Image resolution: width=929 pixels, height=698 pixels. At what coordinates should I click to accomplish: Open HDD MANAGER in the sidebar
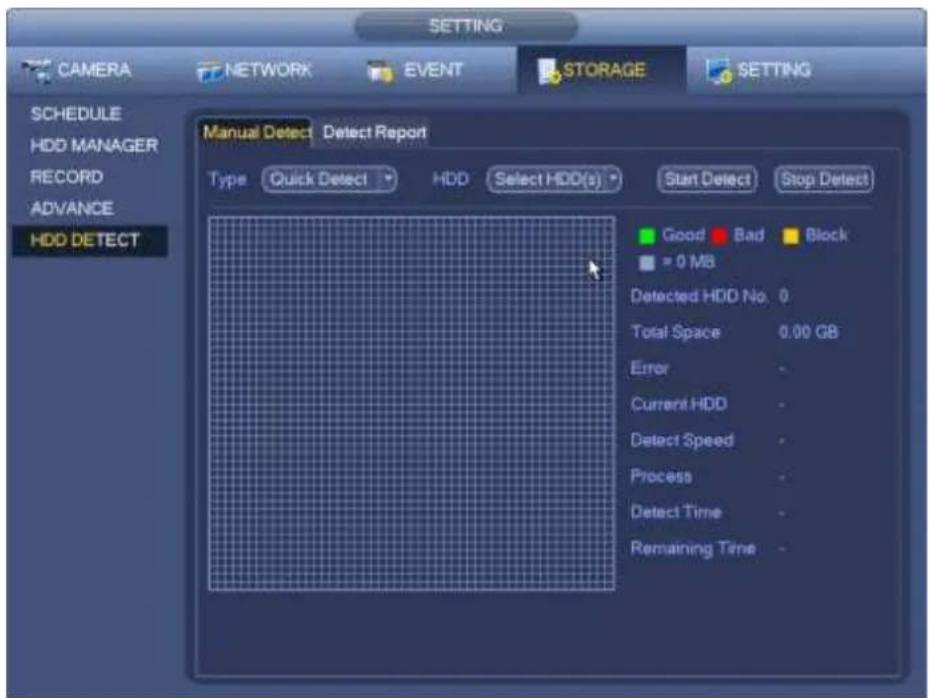click(x=94, y=145)
